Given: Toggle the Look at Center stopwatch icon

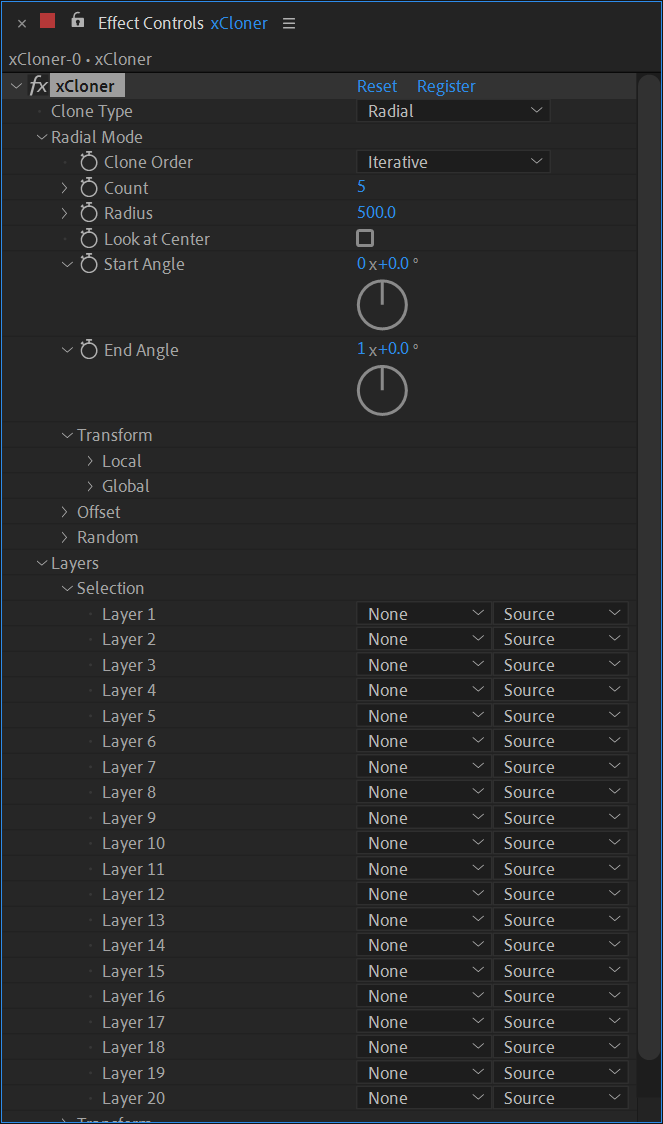Looking at the screenshot, I should click(x=89, y=239).
